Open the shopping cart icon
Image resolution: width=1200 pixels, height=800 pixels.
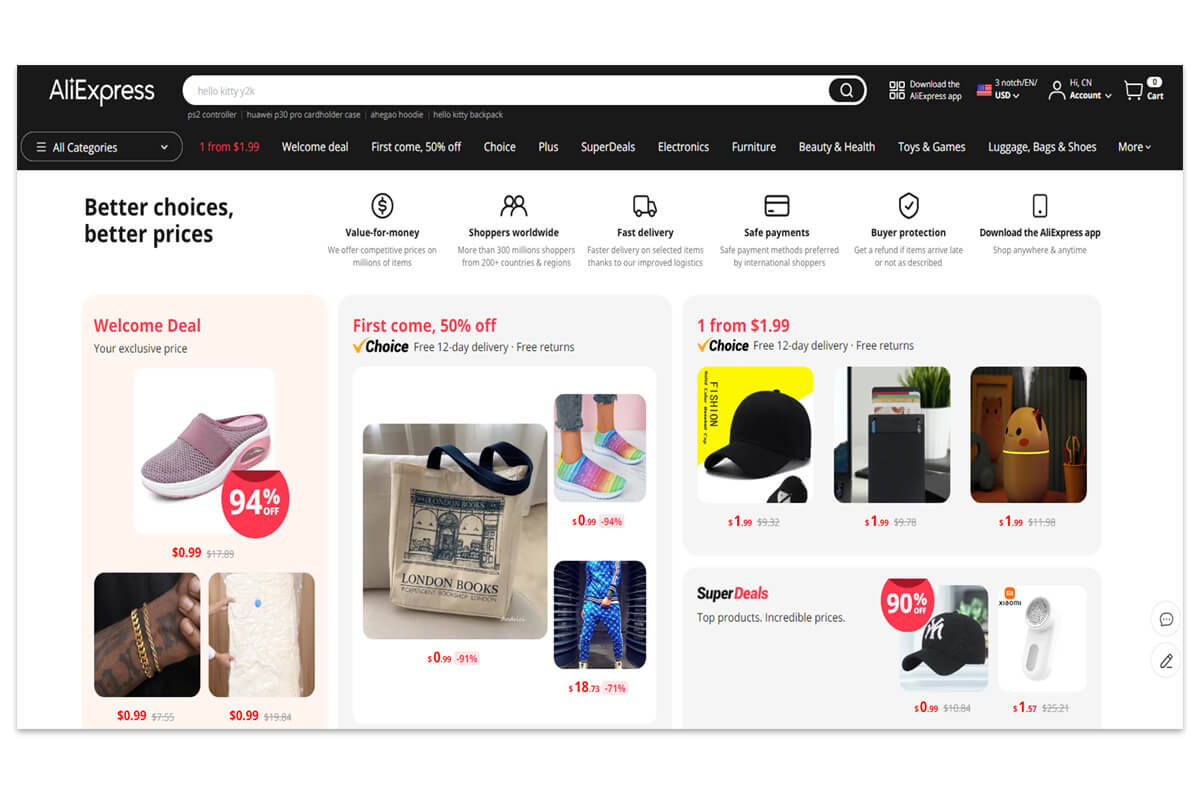[x=1133, y=91]
